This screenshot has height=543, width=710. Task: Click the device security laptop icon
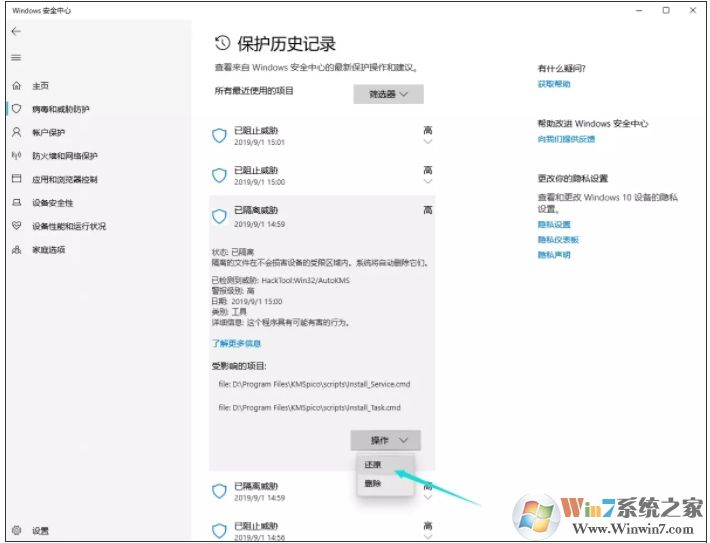pos(17,202)
